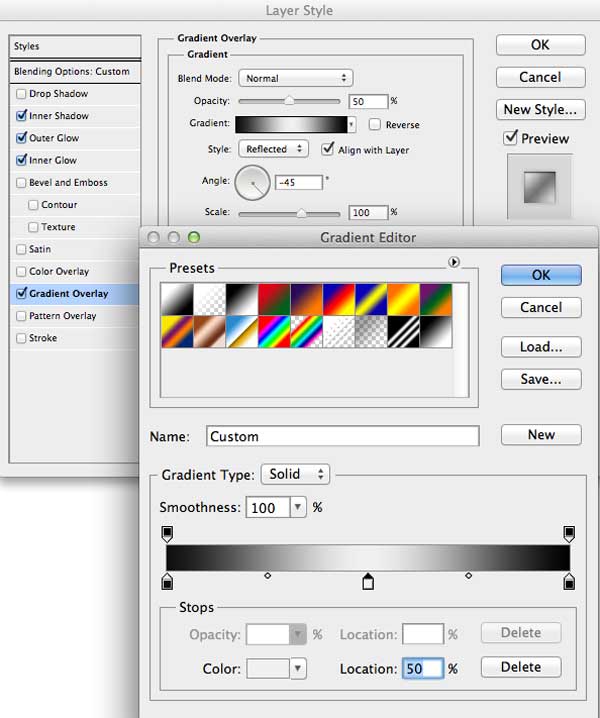
Task: Open the Presets flyout menu arrow
Action: [453, 262]
